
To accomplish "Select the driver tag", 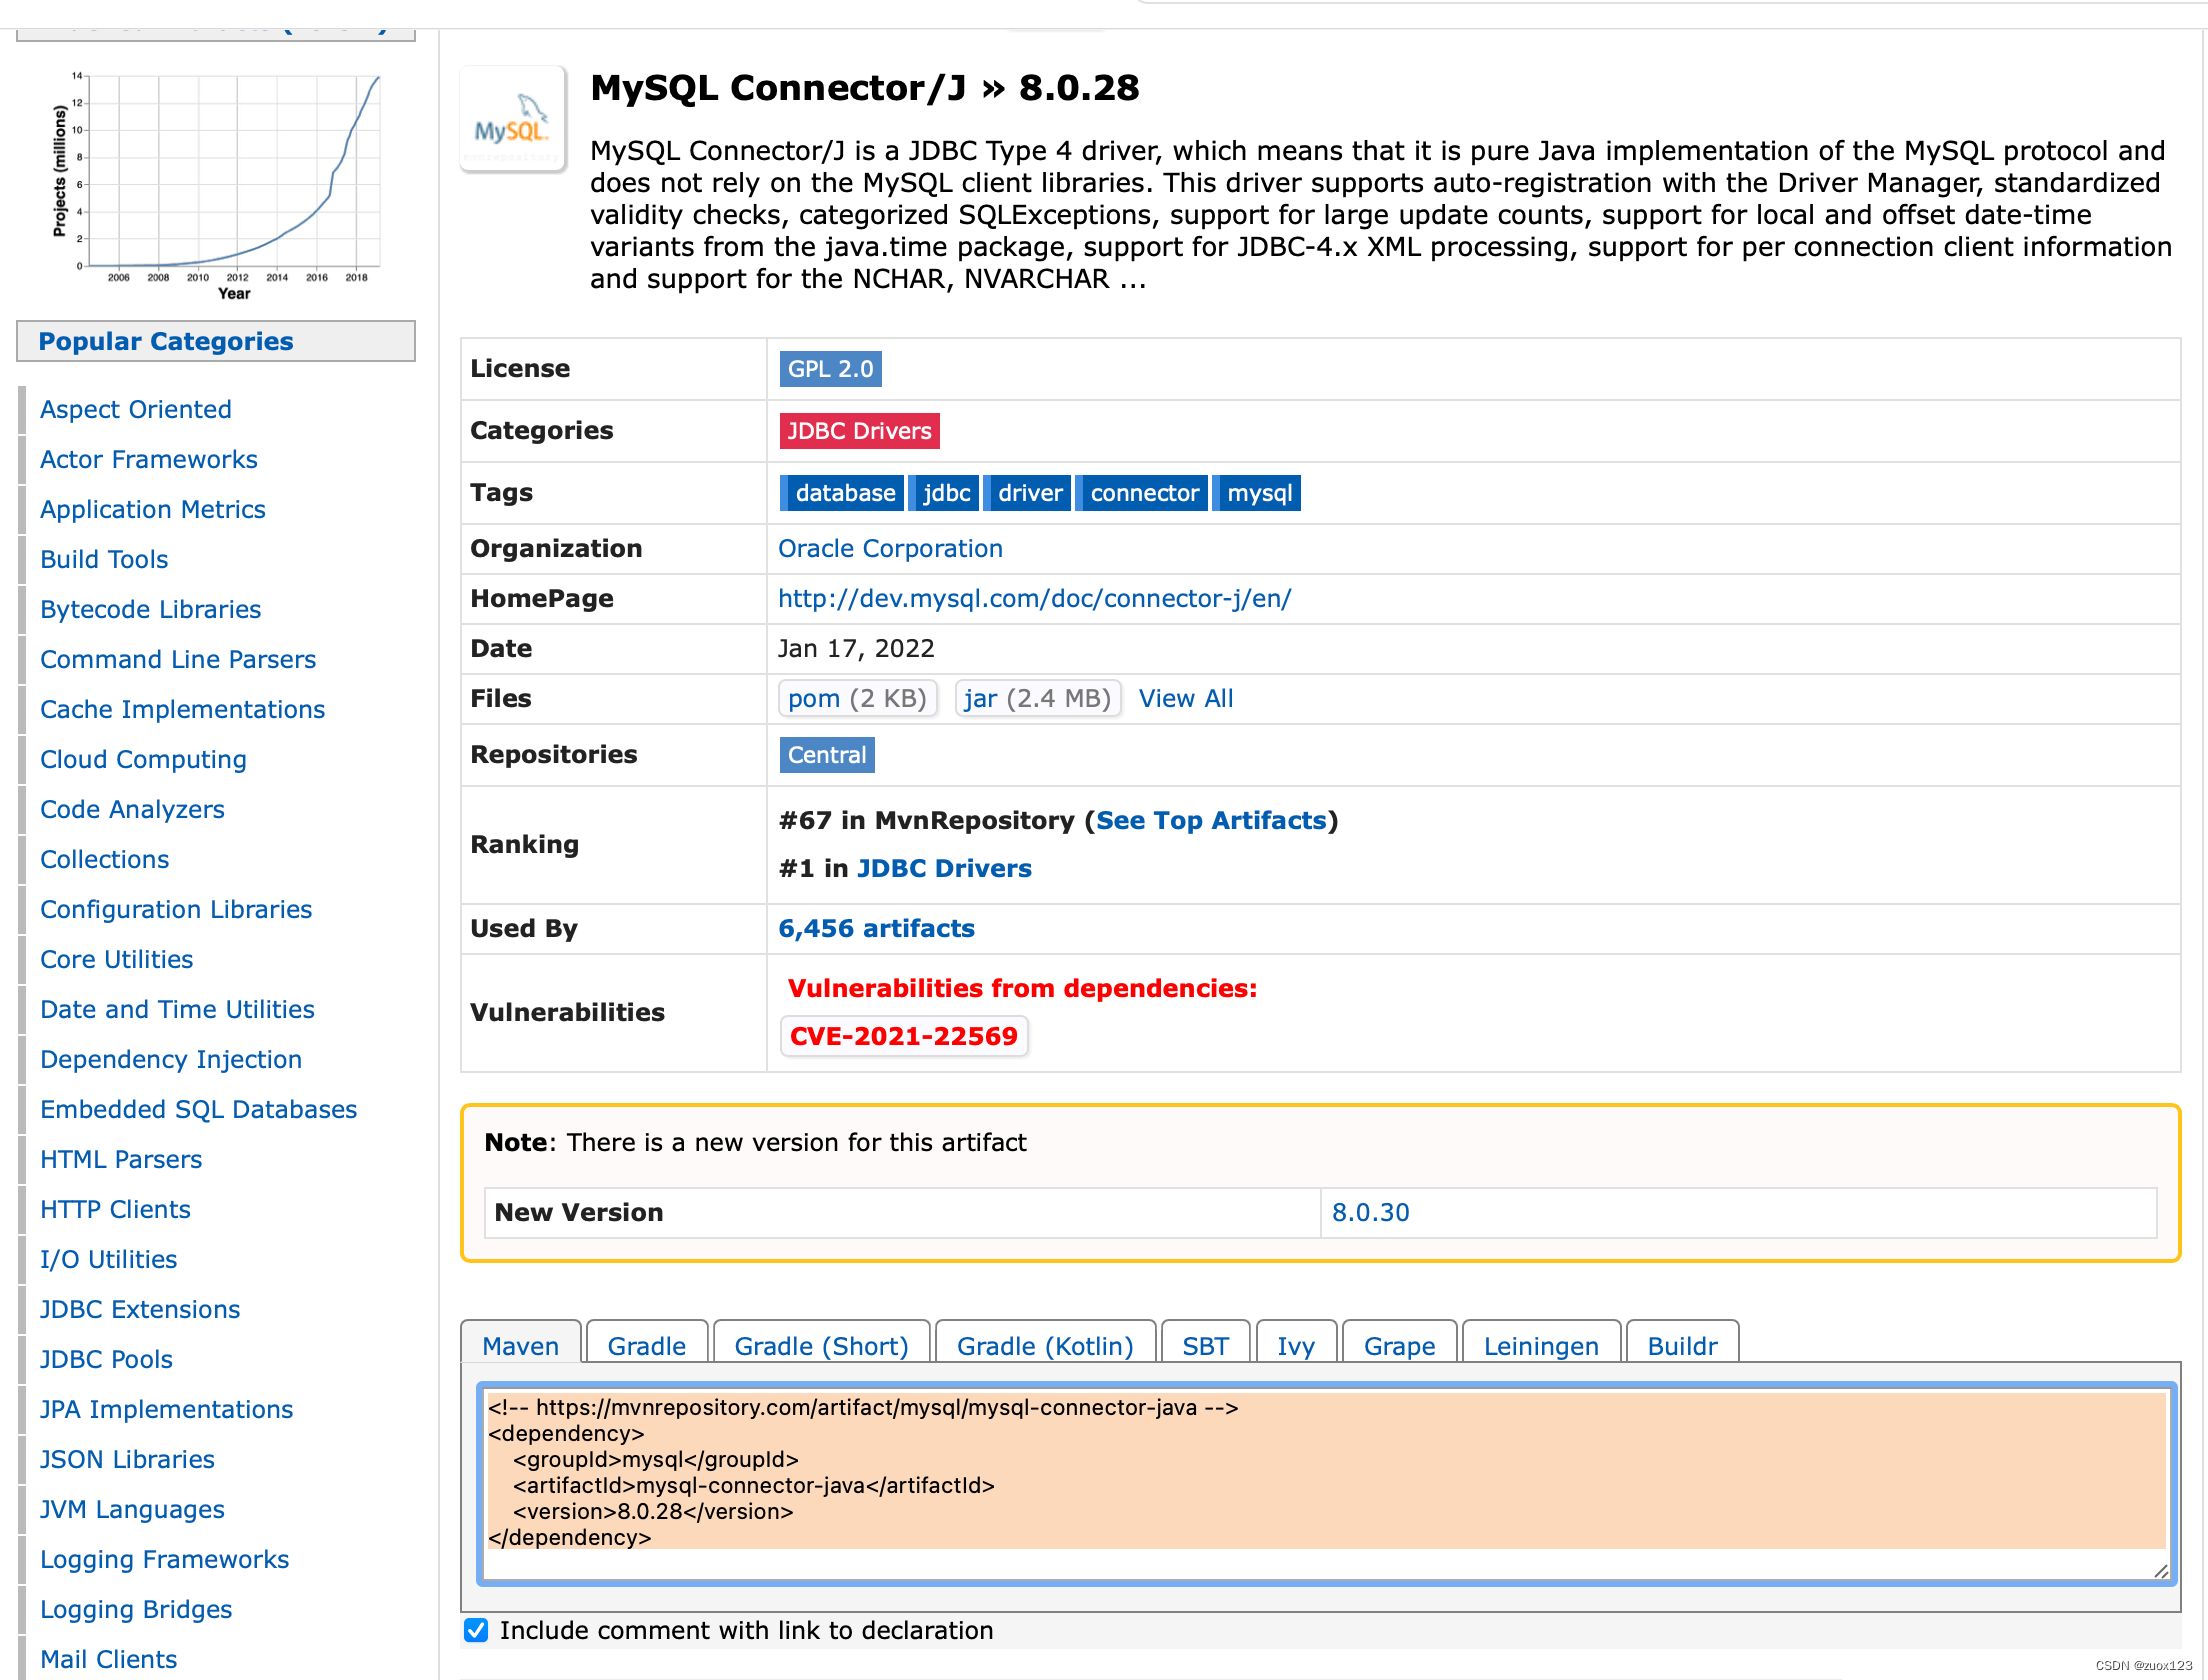I will (1028, 493).
